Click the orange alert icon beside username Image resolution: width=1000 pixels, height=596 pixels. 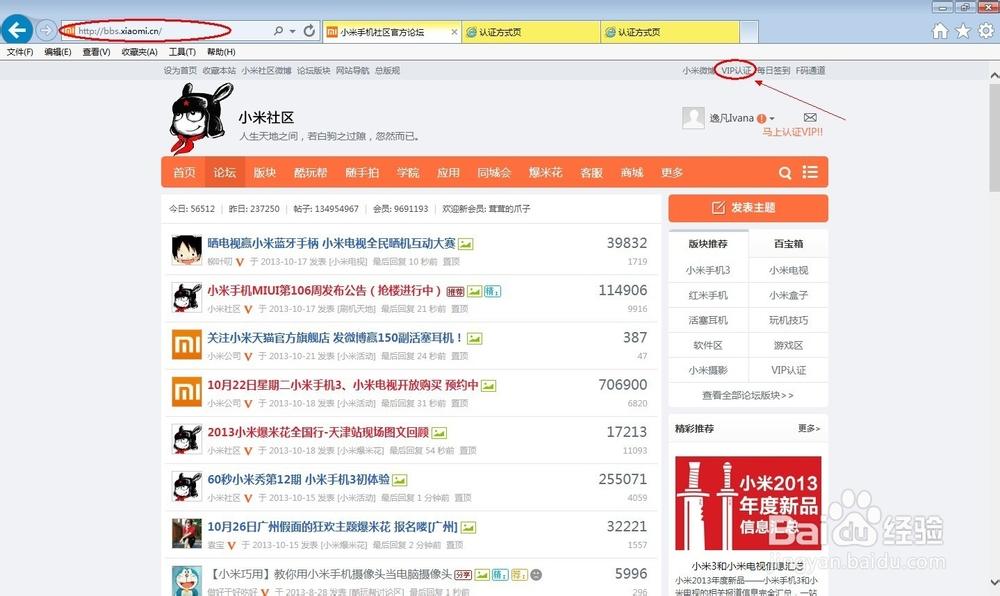point(761,119)
